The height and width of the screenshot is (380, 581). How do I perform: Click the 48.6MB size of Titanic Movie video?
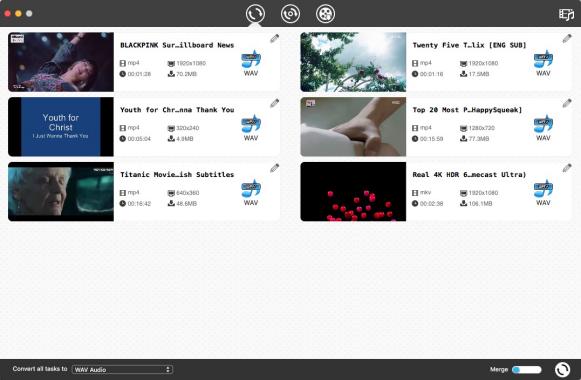click(x=186, y=204)
